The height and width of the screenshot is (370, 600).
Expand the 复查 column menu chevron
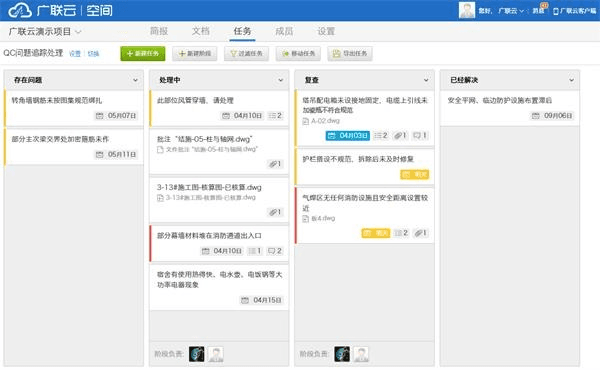click(426, 80)
